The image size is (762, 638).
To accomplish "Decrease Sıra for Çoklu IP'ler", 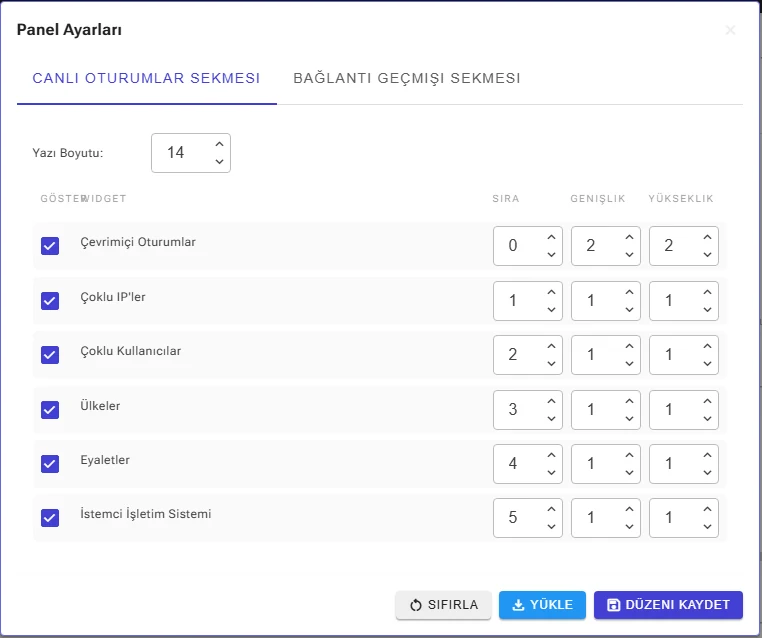I will [551, 309].
